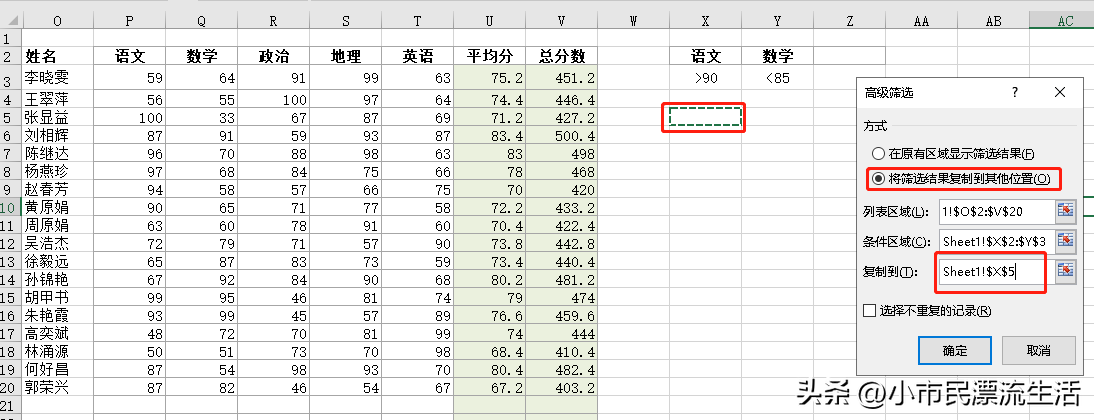Image resolution: width=1094 pixels, height=420 pixels.
Task: Click the 复制到 input field
Action: pyautogui.click(x=996, y=271)
